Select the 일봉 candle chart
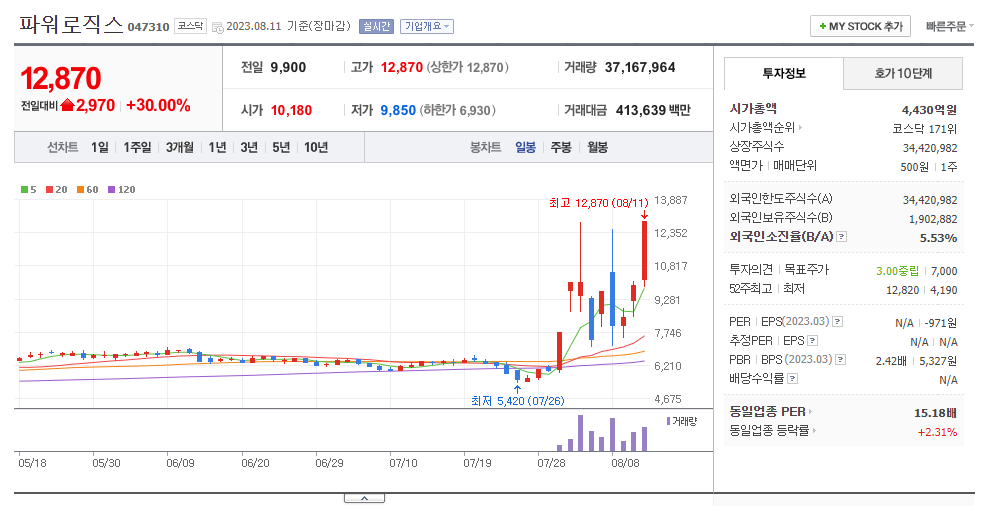This screenshot has height=506, width=991. pyautogui.click(x=525, y=147)
